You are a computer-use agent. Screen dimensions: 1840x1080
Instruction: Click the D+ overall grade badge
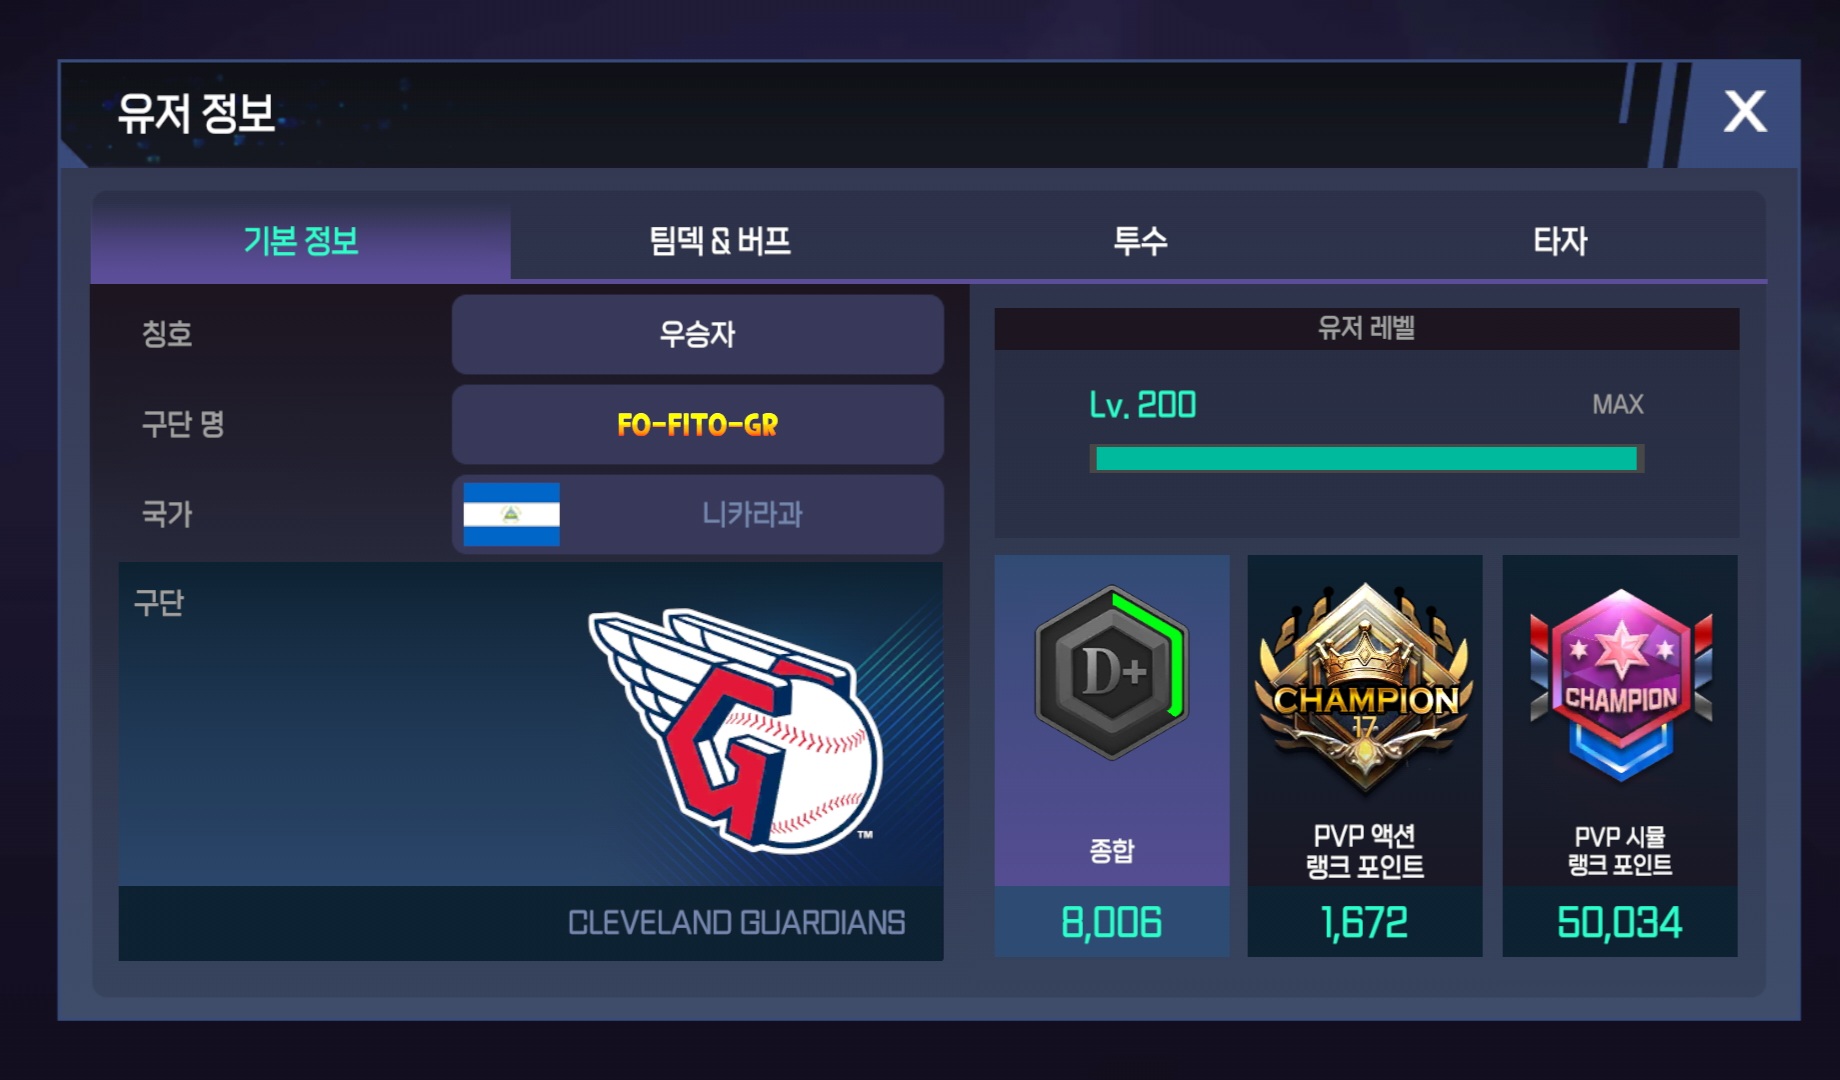1111,672
